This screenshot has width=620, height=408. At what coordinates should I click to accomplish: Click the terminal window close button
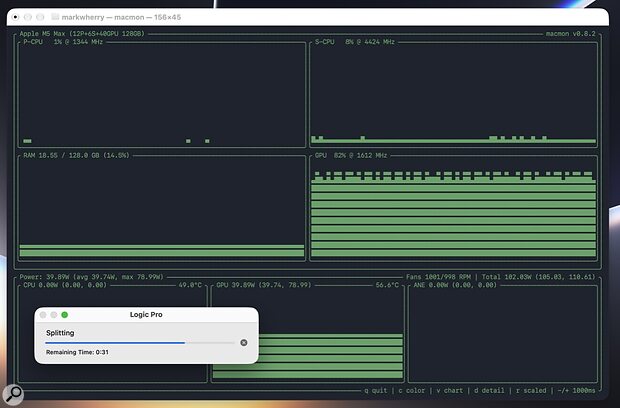(15, 17)
